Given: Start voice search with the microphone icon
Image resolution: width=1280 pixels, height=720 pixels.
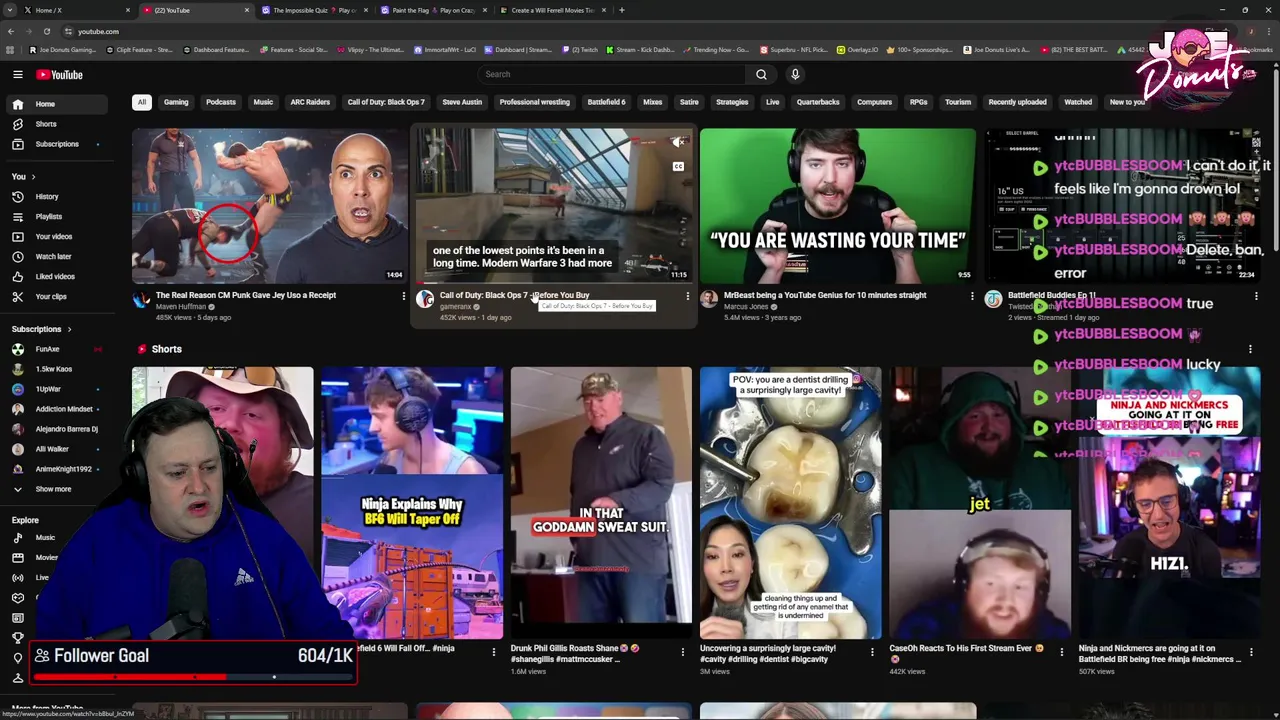Looking at the screenshot, I should 795,74.
